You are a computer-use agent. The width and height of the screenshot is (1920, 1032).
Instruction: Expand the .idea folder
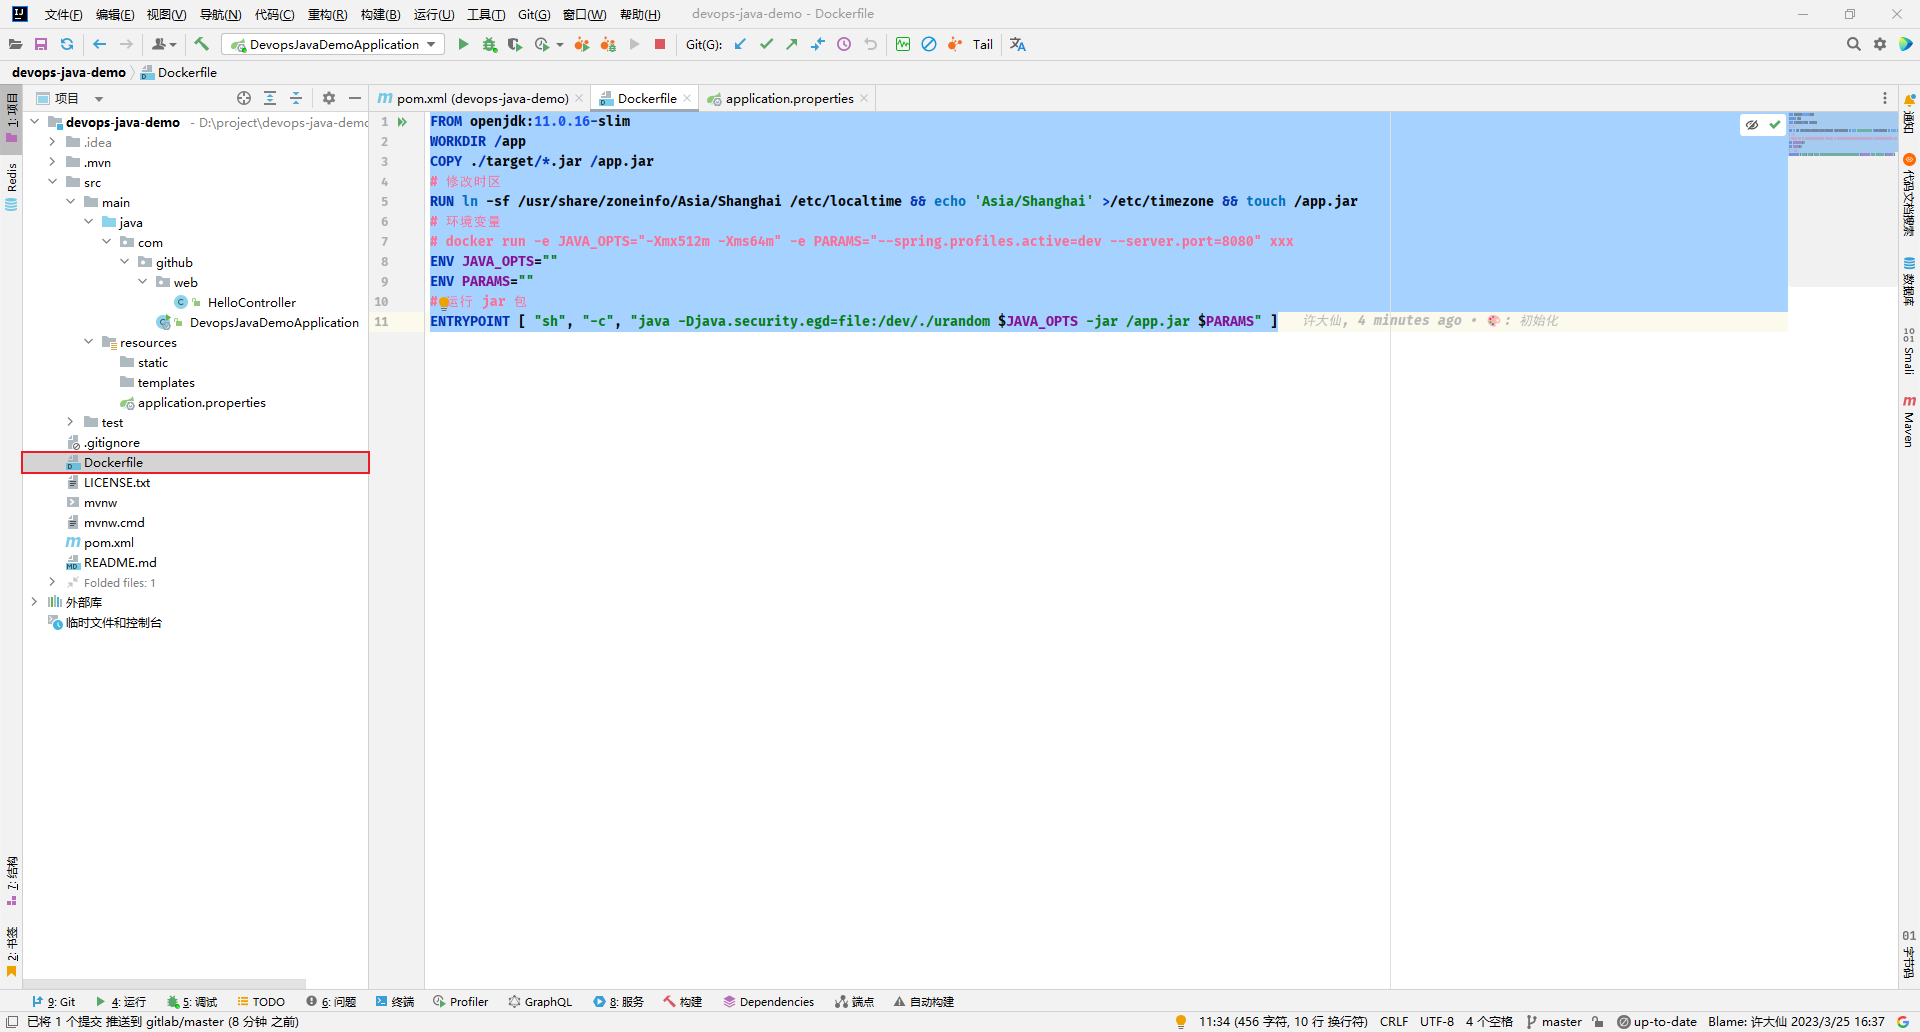pos(52,142)
